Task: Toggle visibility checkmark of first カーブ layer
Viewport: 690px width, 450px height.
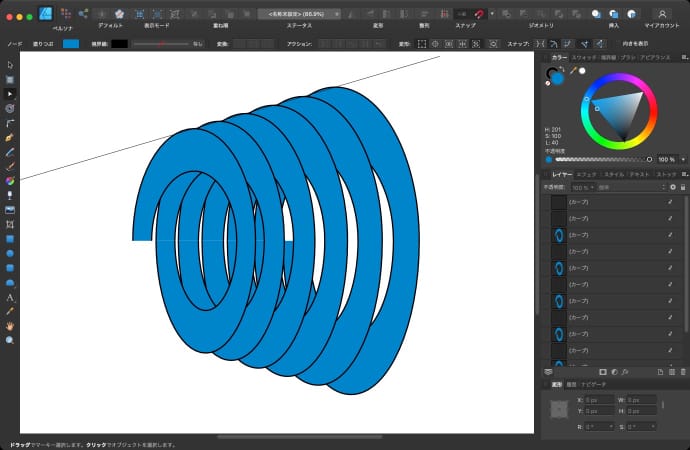Action: (x=670, y=202)
